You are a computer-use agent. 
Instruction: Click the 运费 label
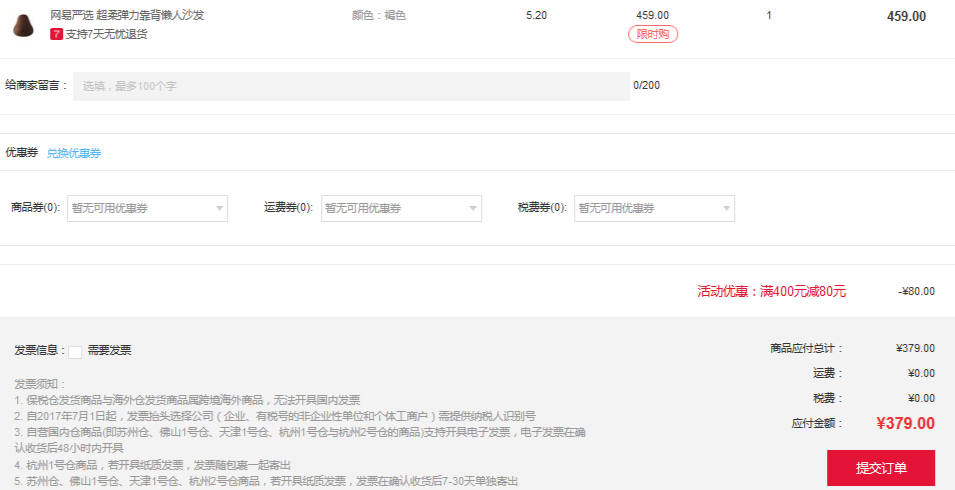coord(828,373)
